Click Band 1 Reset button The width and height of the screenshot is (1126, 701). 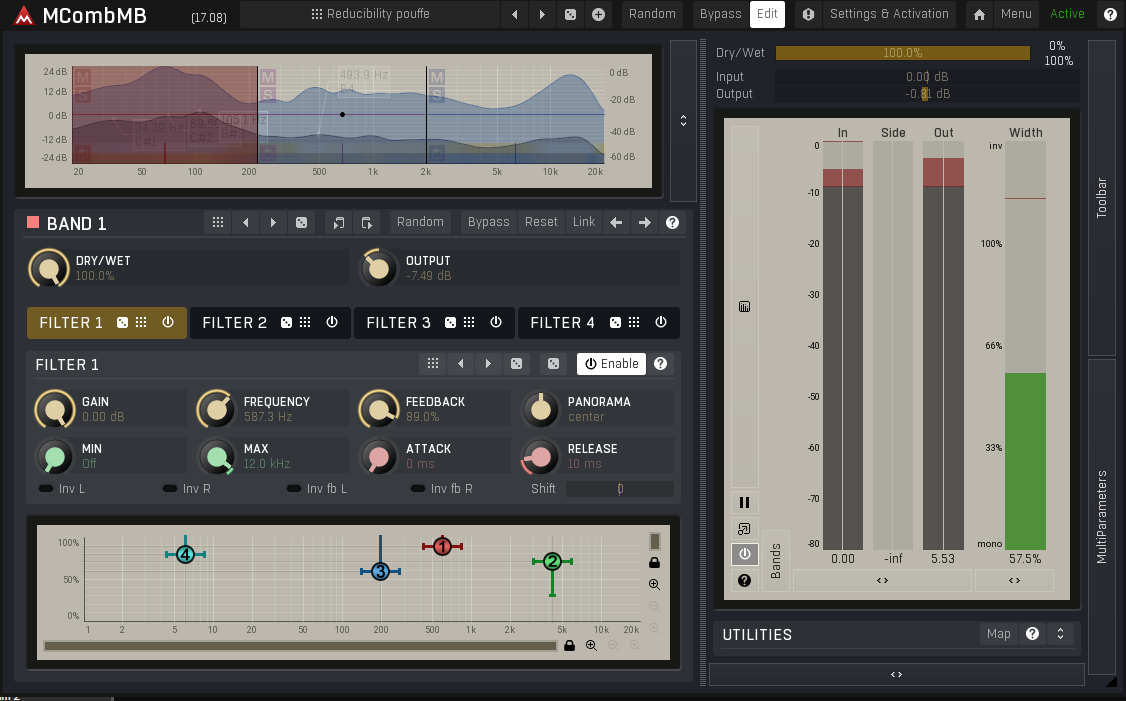(x=541, y=222)
